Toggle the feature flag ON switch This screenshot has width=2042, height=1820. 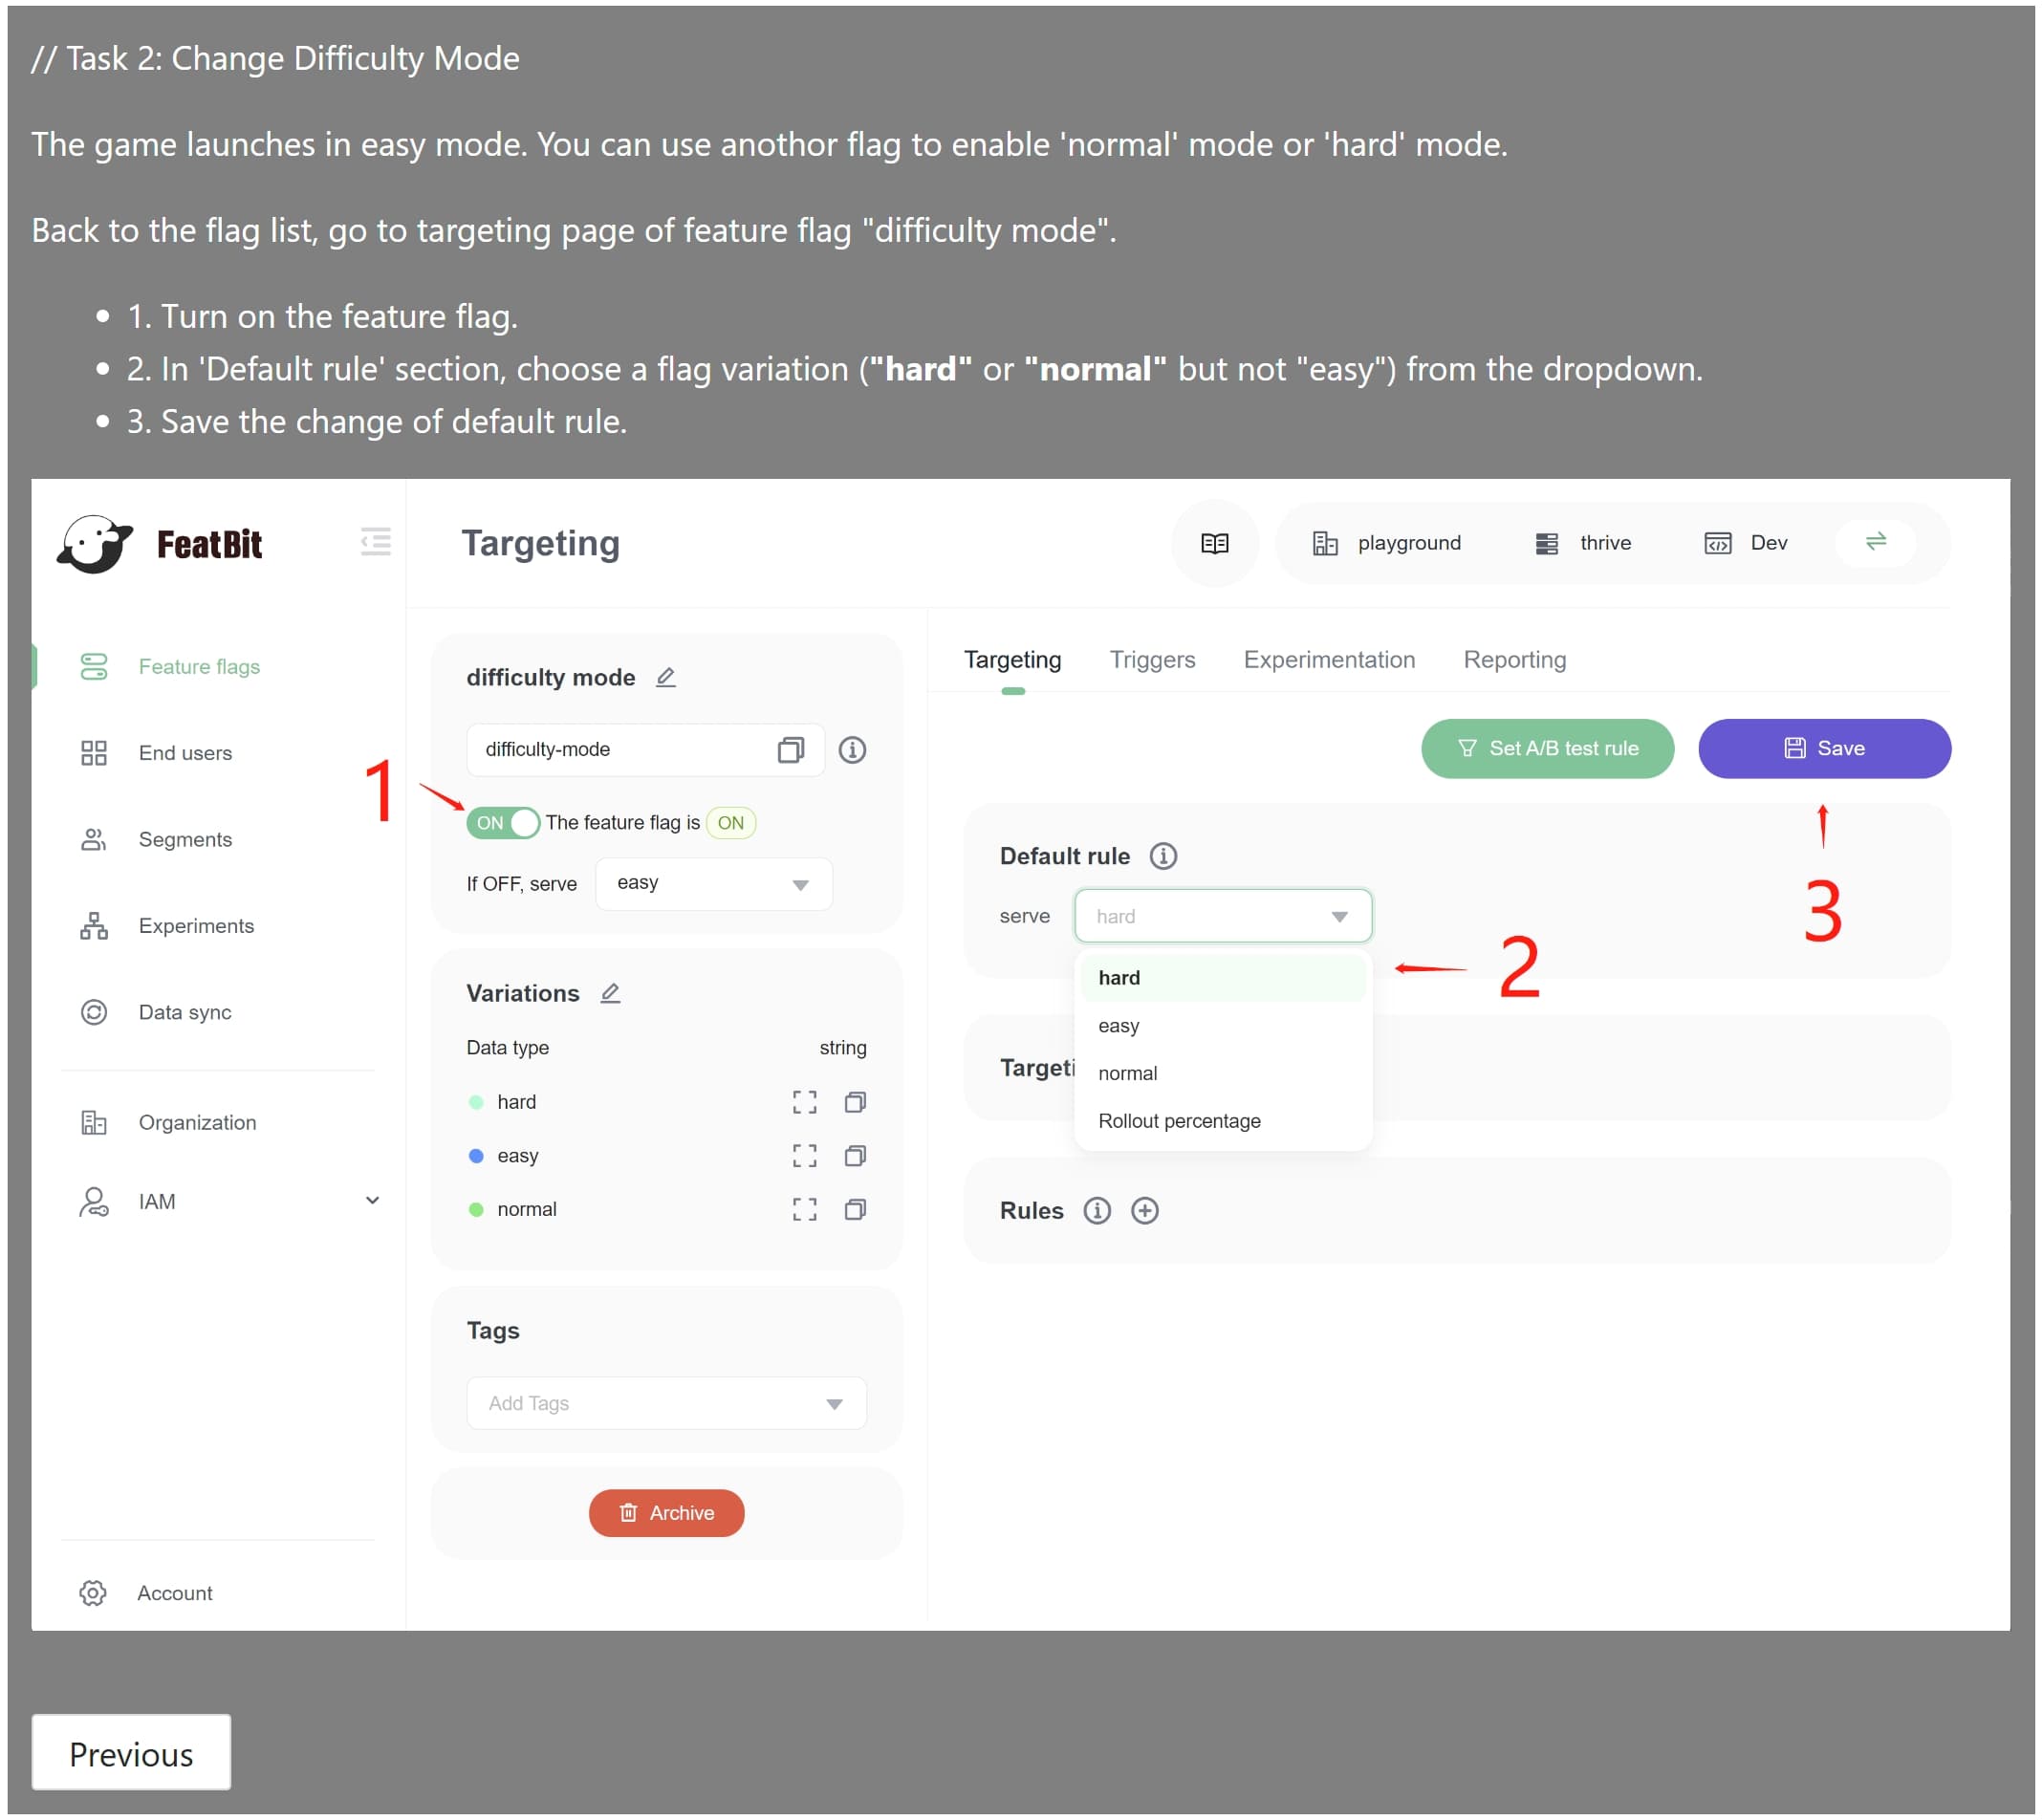503,823
